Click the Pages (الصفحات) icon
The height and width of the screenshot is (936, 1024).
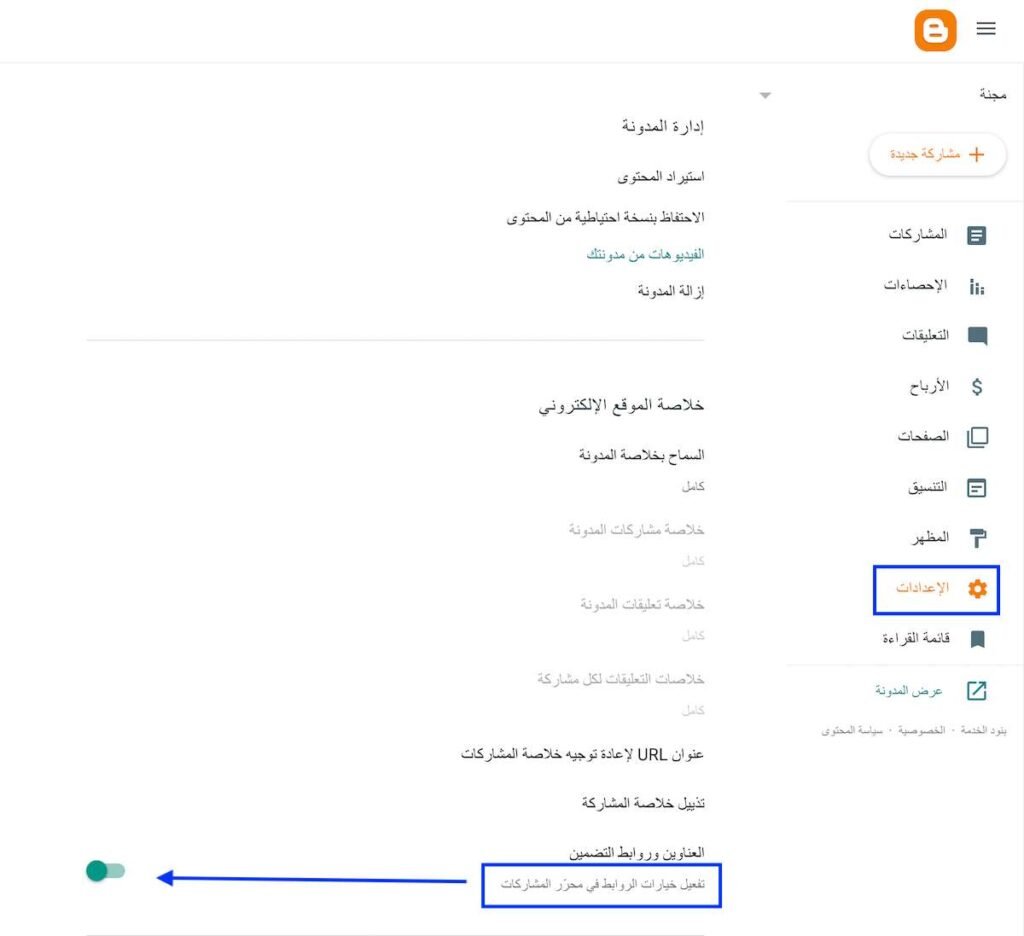[x=977, y=437]
